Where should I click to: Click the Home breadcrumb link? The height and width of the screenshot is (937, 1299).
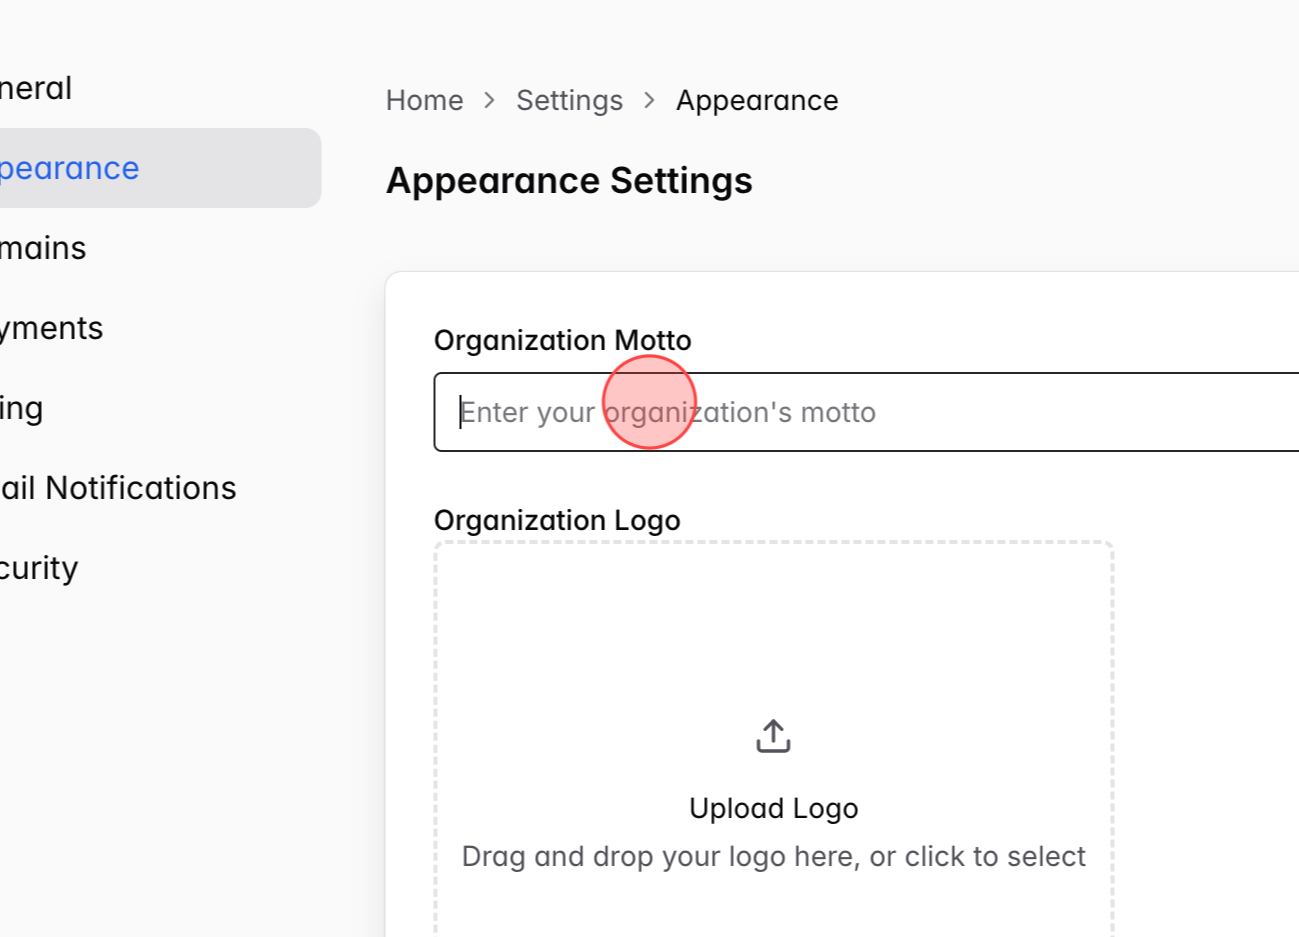coord(424,100)
